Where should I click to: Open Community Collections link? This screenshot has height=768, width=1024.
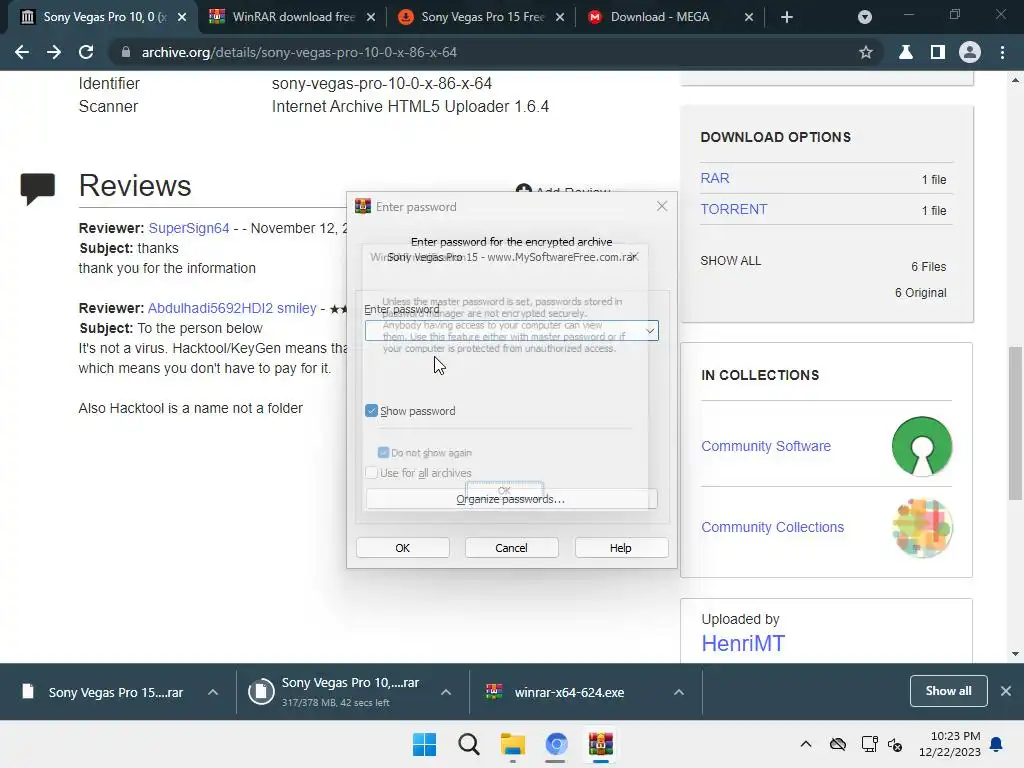point(772,527)
